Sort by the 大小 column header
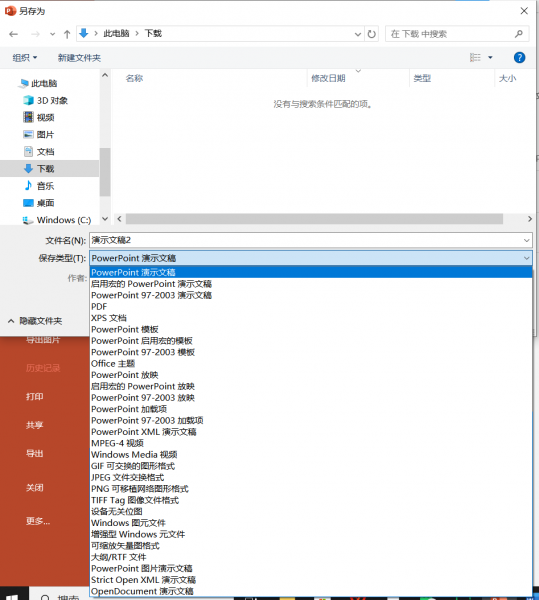The height and width of the screenshot is (600, 539). click(x=507, y=78)
